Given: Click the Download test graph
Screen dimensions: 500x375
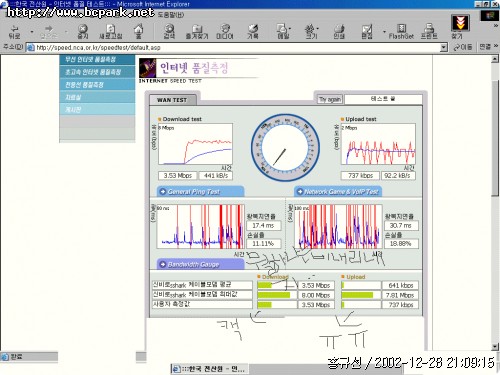Looking at the screenshot, I should (x=195, y=144).
